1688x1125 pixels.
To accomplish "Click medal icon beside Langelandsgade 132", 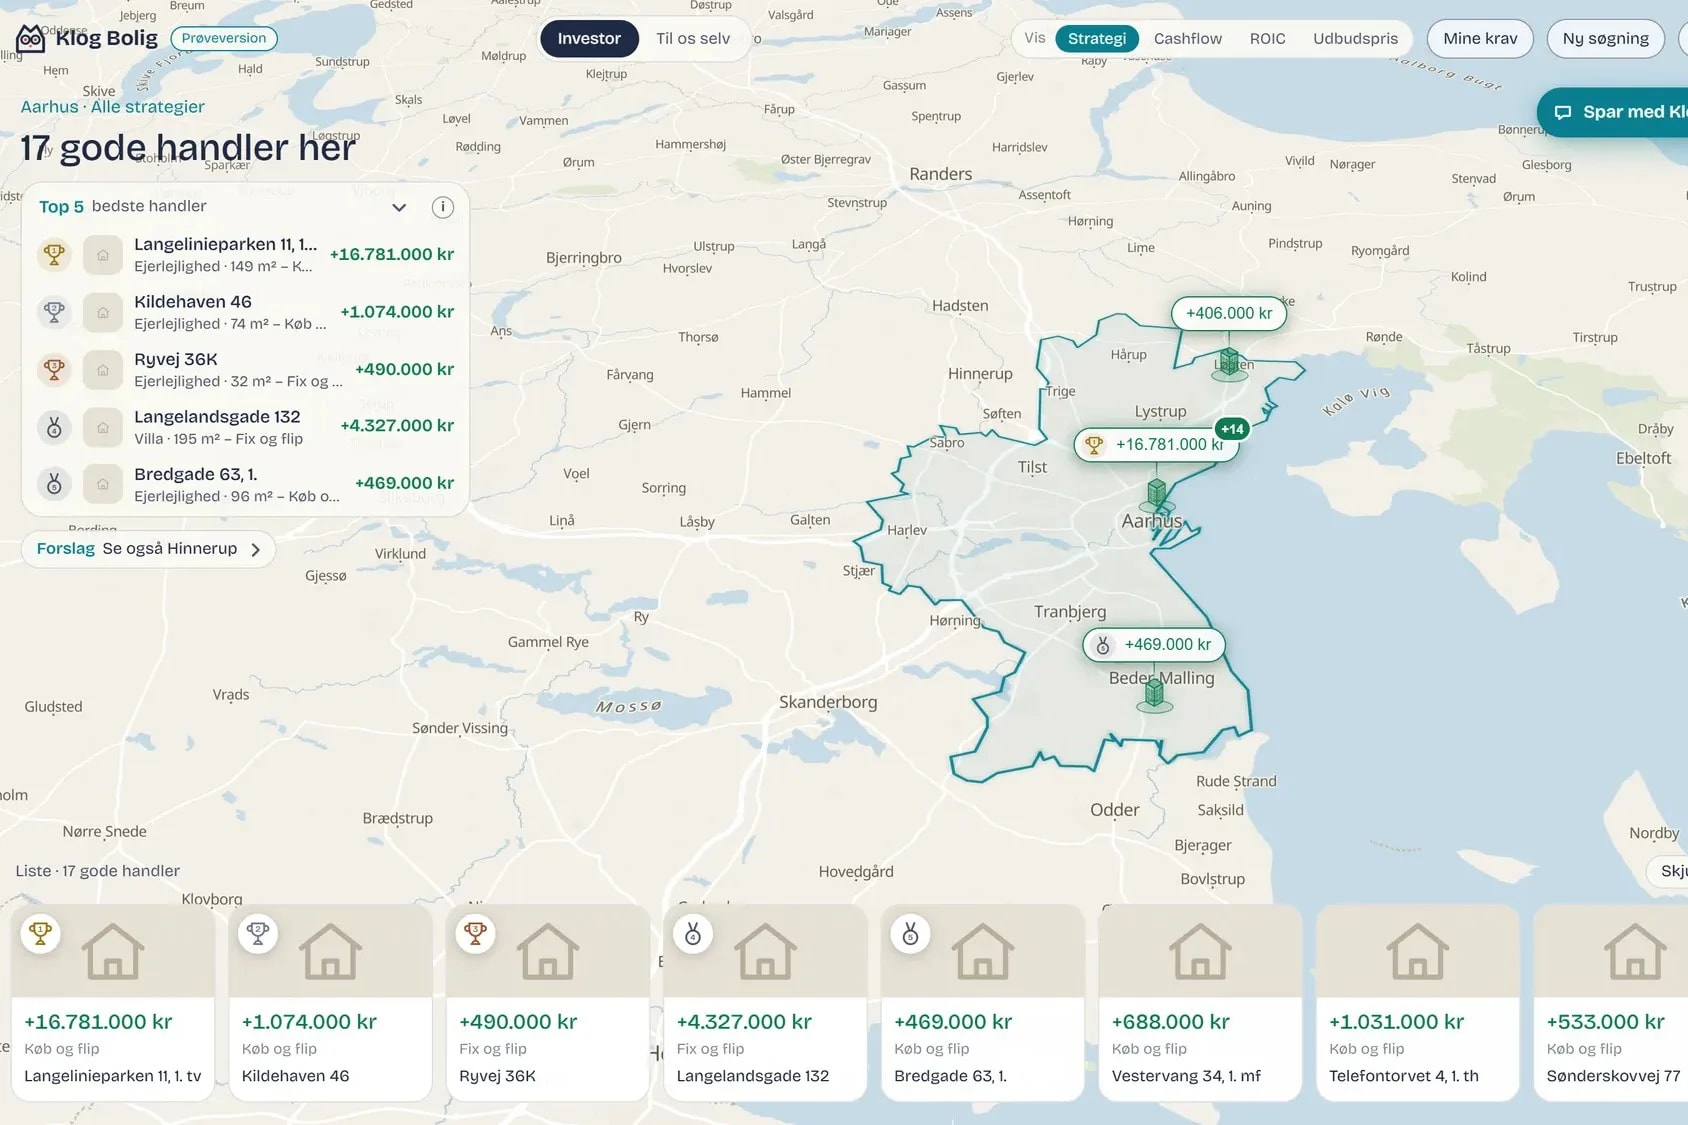I will point(54,427).
